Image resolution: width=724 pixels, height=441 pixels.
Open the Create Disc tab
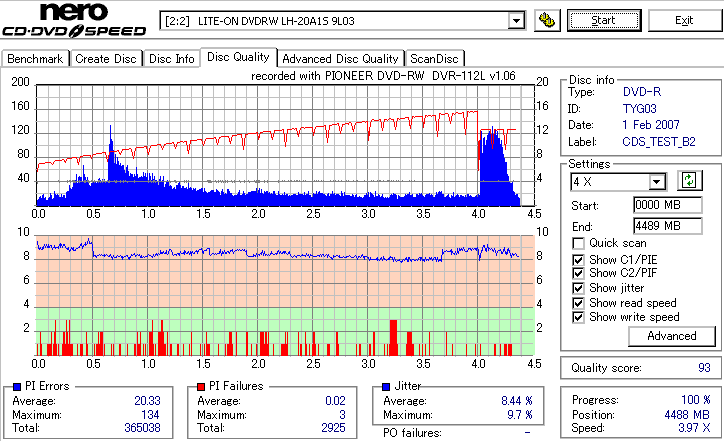coord(106,59)
